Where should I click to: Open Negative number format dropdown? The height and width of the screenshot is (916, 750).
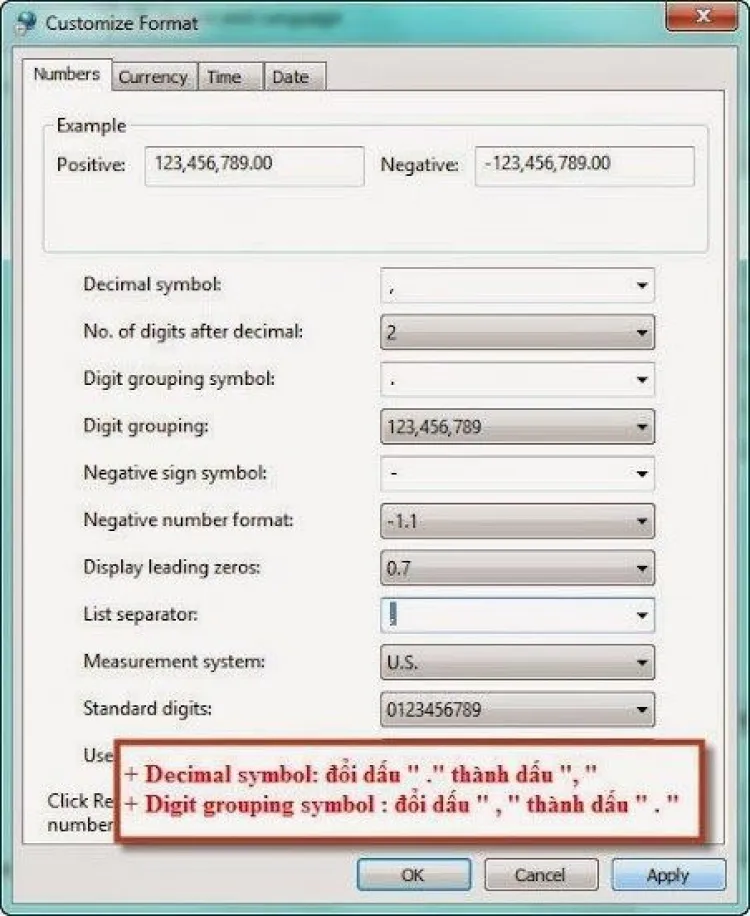641,521
